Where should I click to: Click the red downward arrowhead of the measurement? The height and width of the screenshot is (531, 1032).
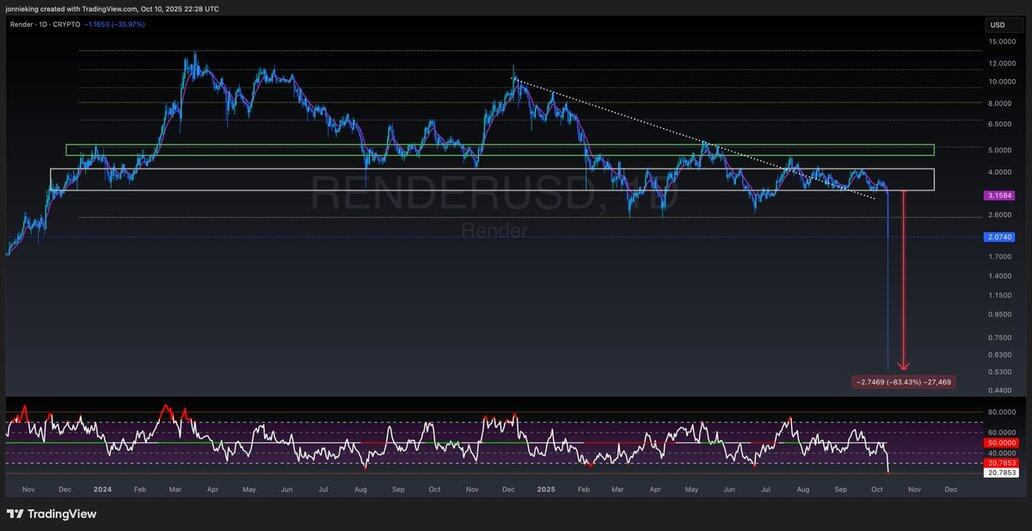904,366
